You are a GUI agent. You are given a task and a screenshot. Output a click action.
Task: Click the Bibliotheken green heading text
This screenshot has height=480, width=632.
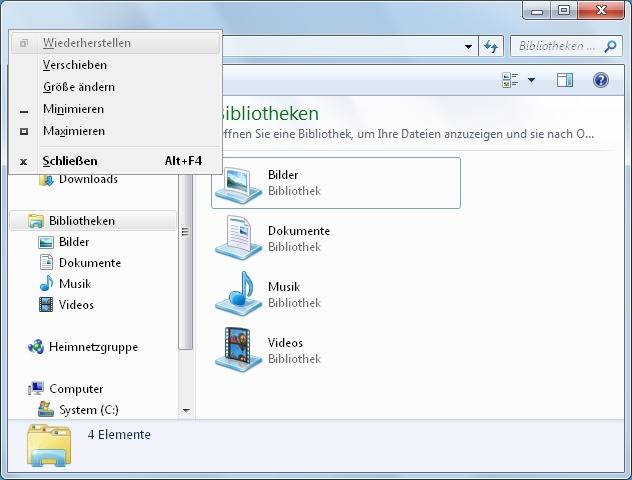(268, 114)
